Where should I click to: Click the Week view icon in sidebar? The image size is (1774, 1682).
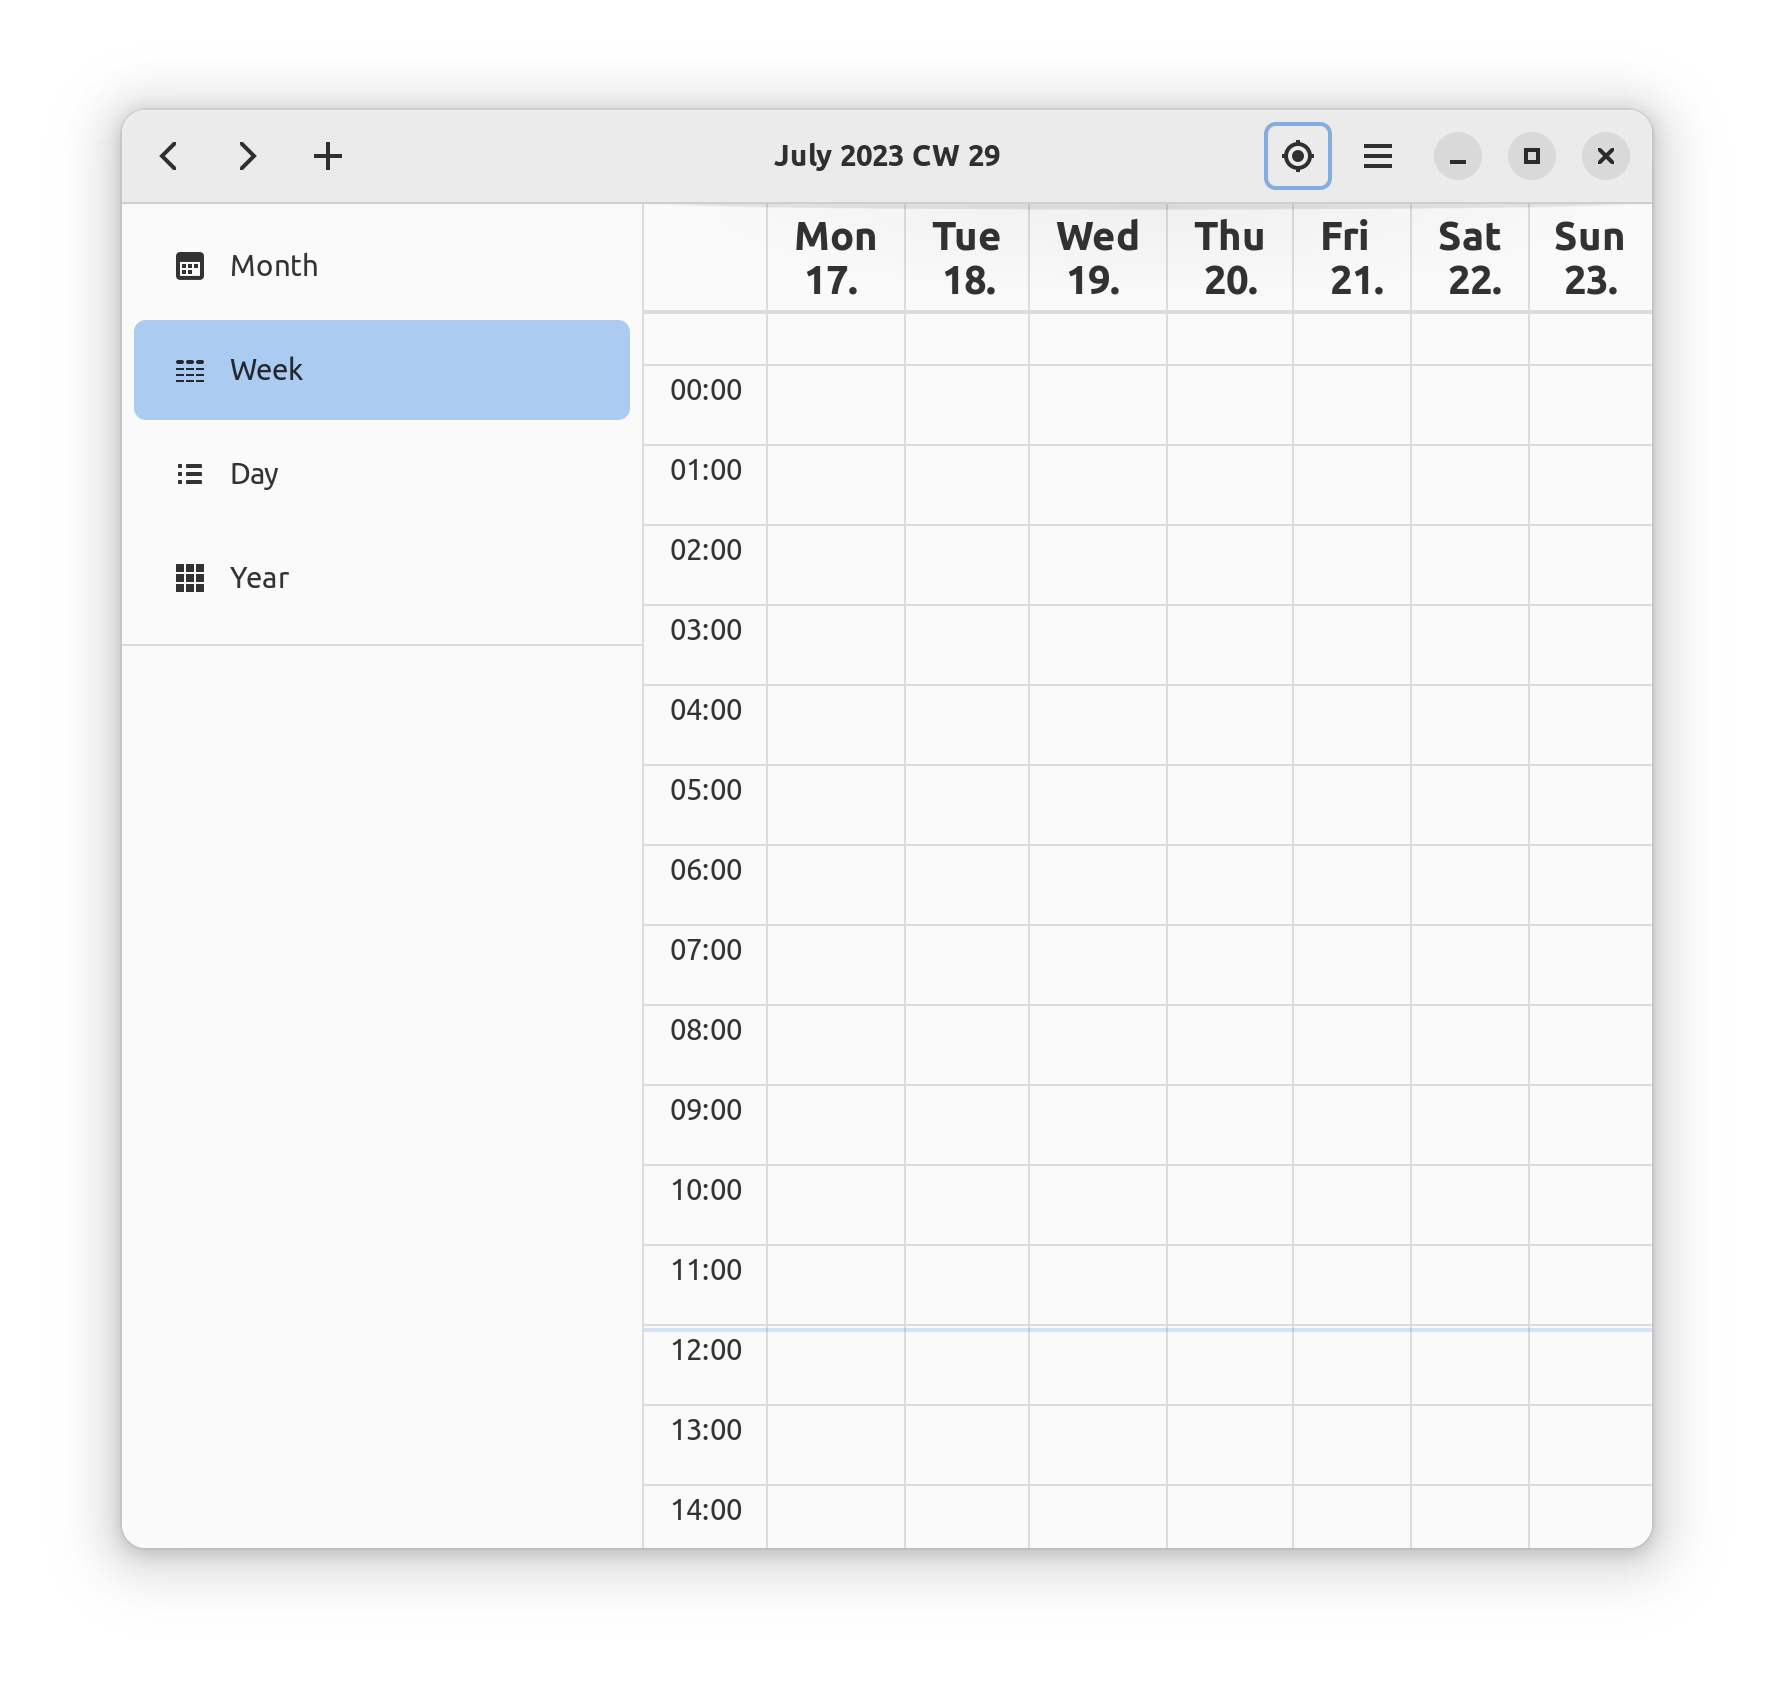click(x=190, y=370)
